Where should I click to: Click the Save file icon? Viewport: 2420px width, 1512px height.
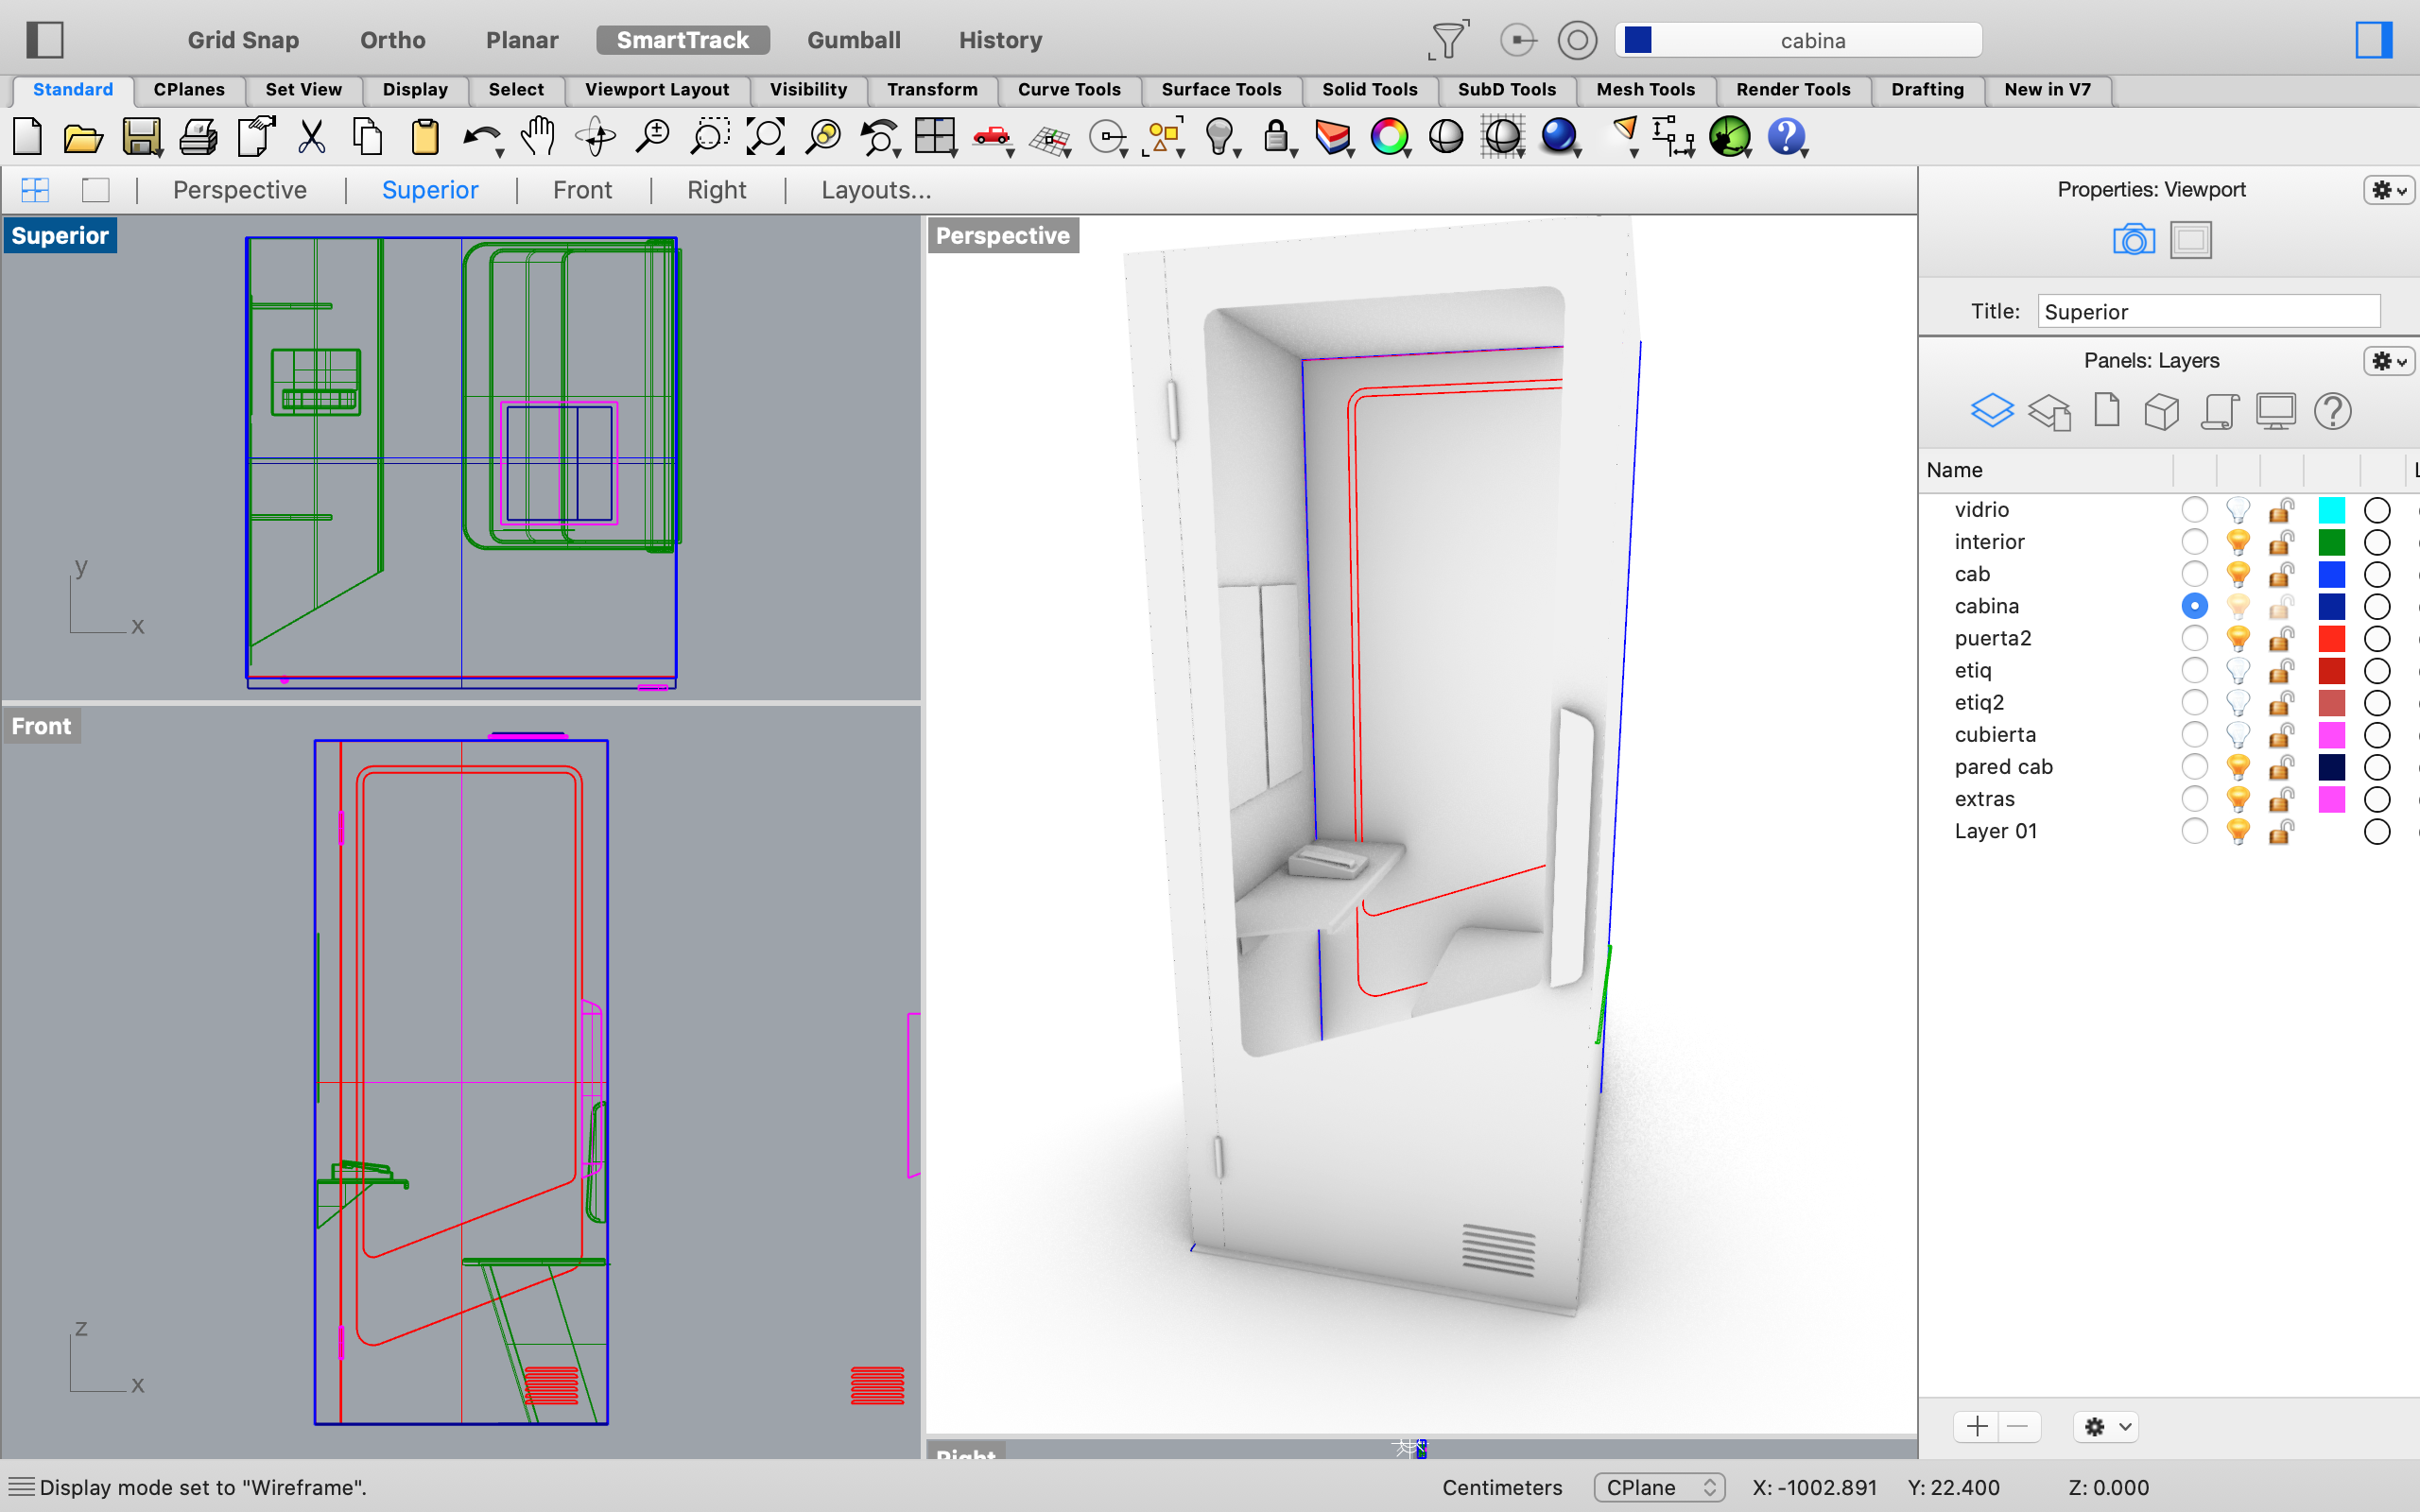pyautogui.click(x=141, y=136)
